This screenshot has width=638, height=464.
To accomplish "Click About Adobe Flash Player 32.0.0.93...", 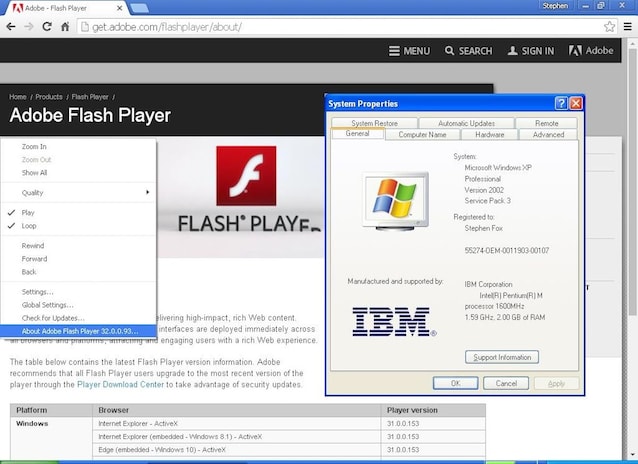I will 79,331.
